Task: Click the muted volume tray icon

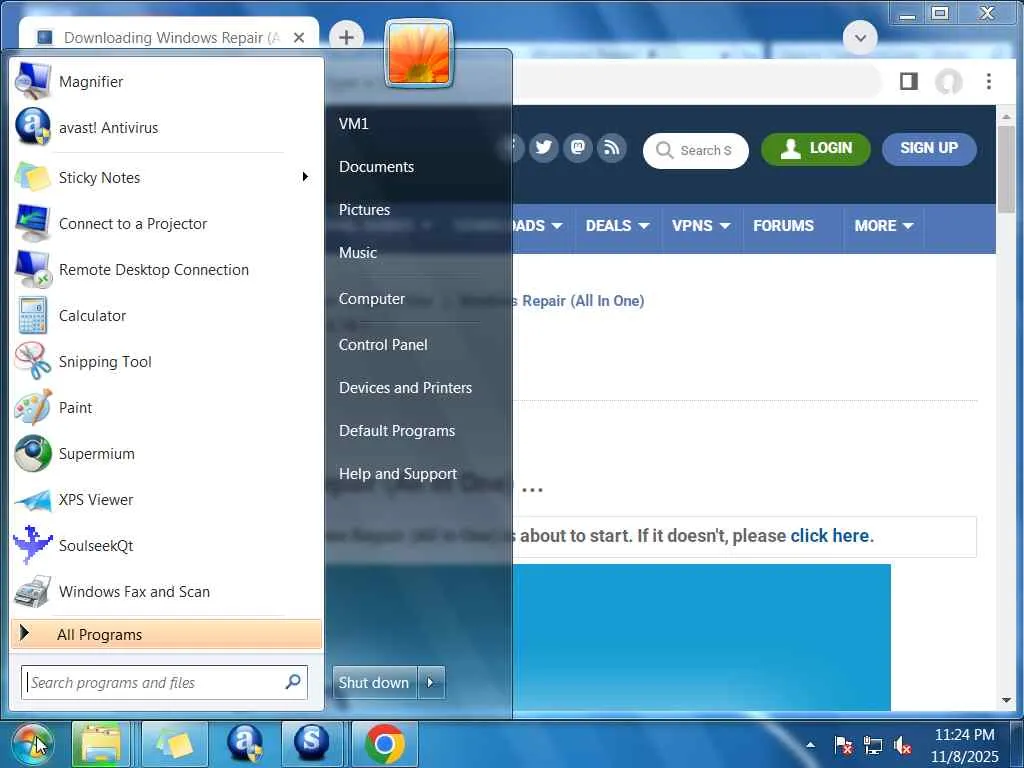Action: click(903, 745)
